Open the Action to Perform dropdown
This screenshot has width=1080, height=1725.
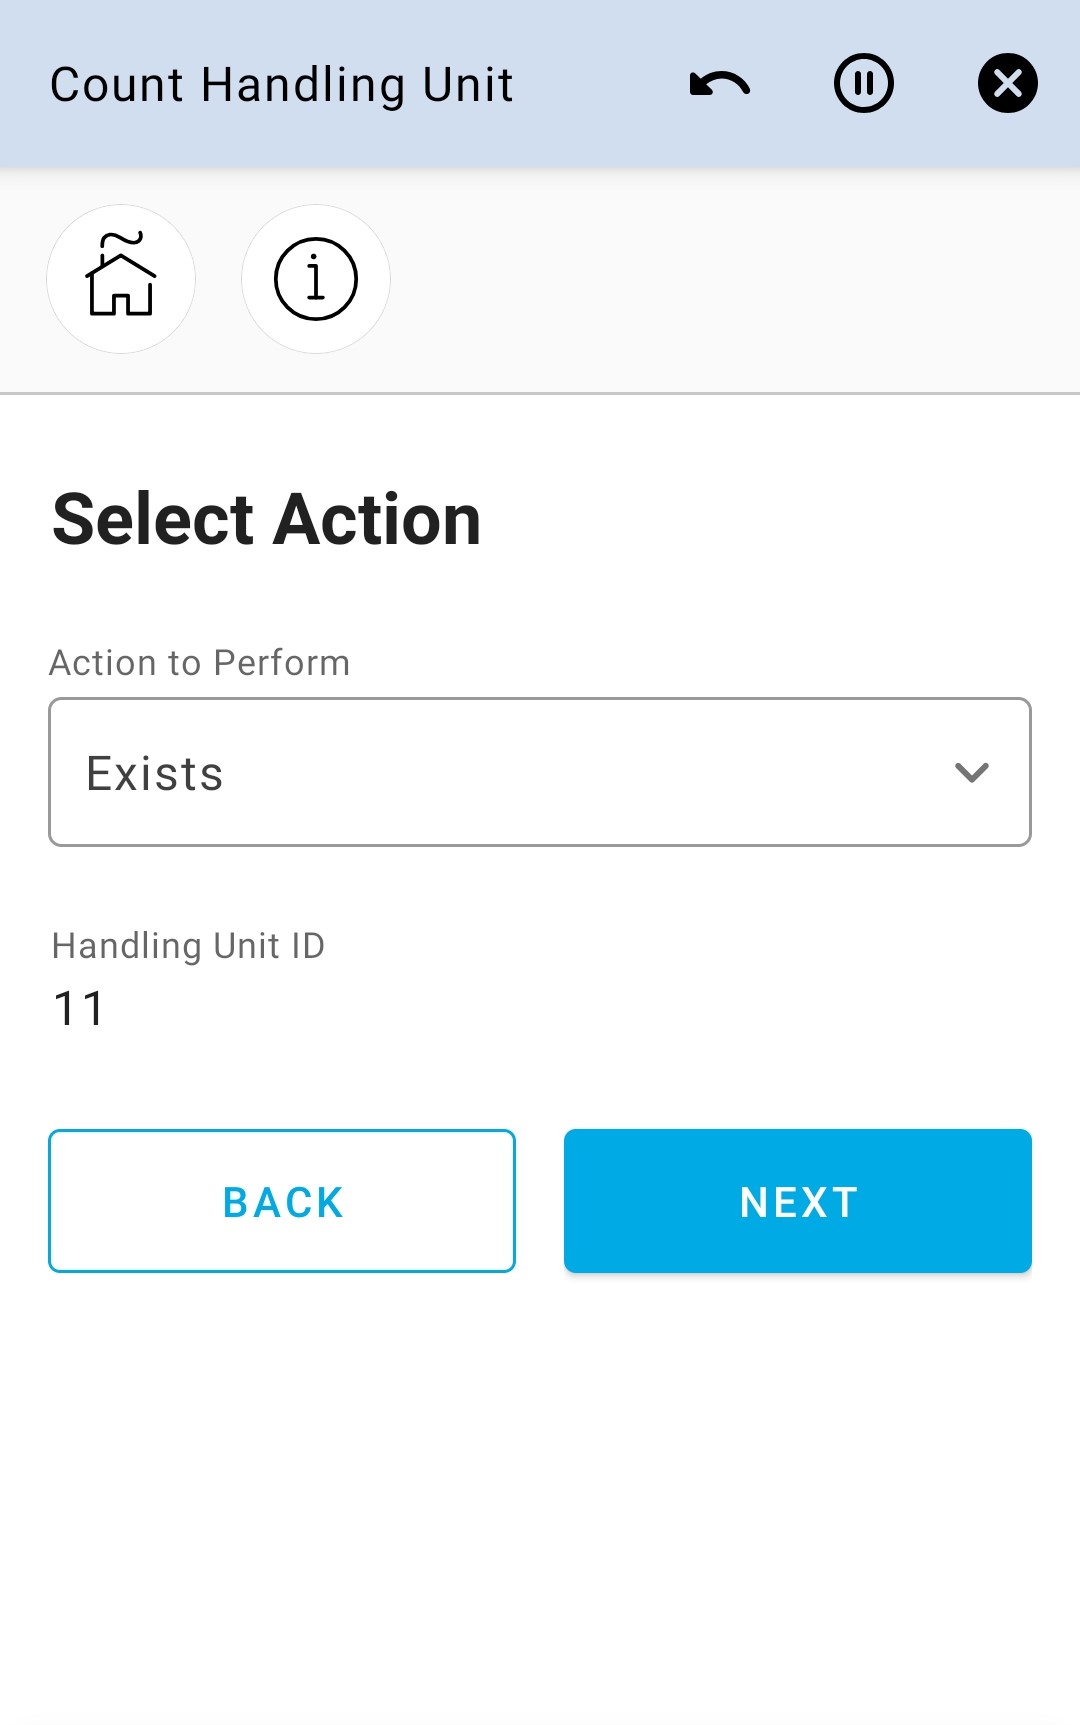(540, 772)
